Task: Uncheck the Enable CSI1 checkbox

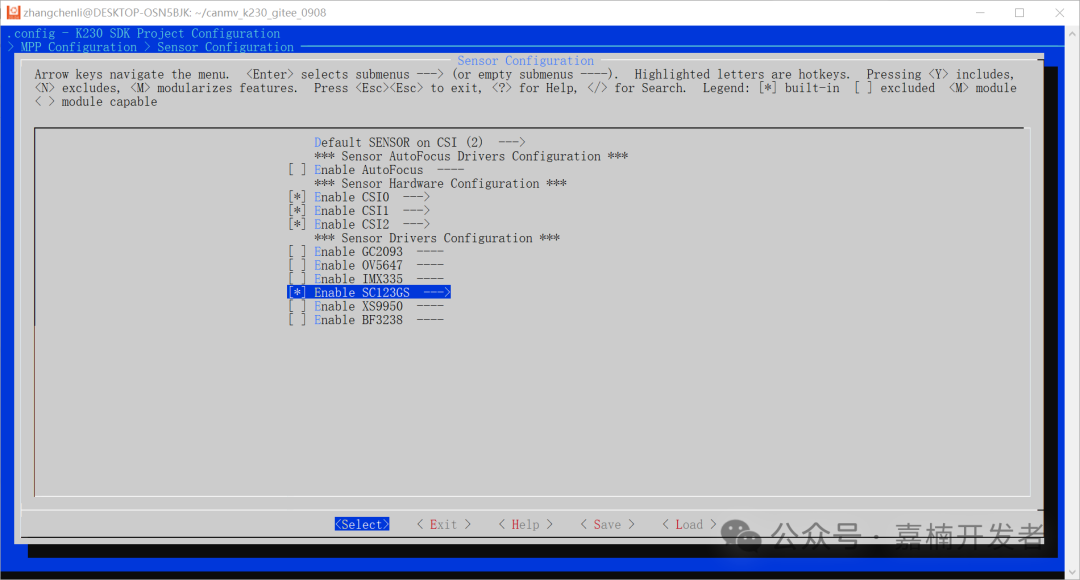Action: [x=297, y=211]
